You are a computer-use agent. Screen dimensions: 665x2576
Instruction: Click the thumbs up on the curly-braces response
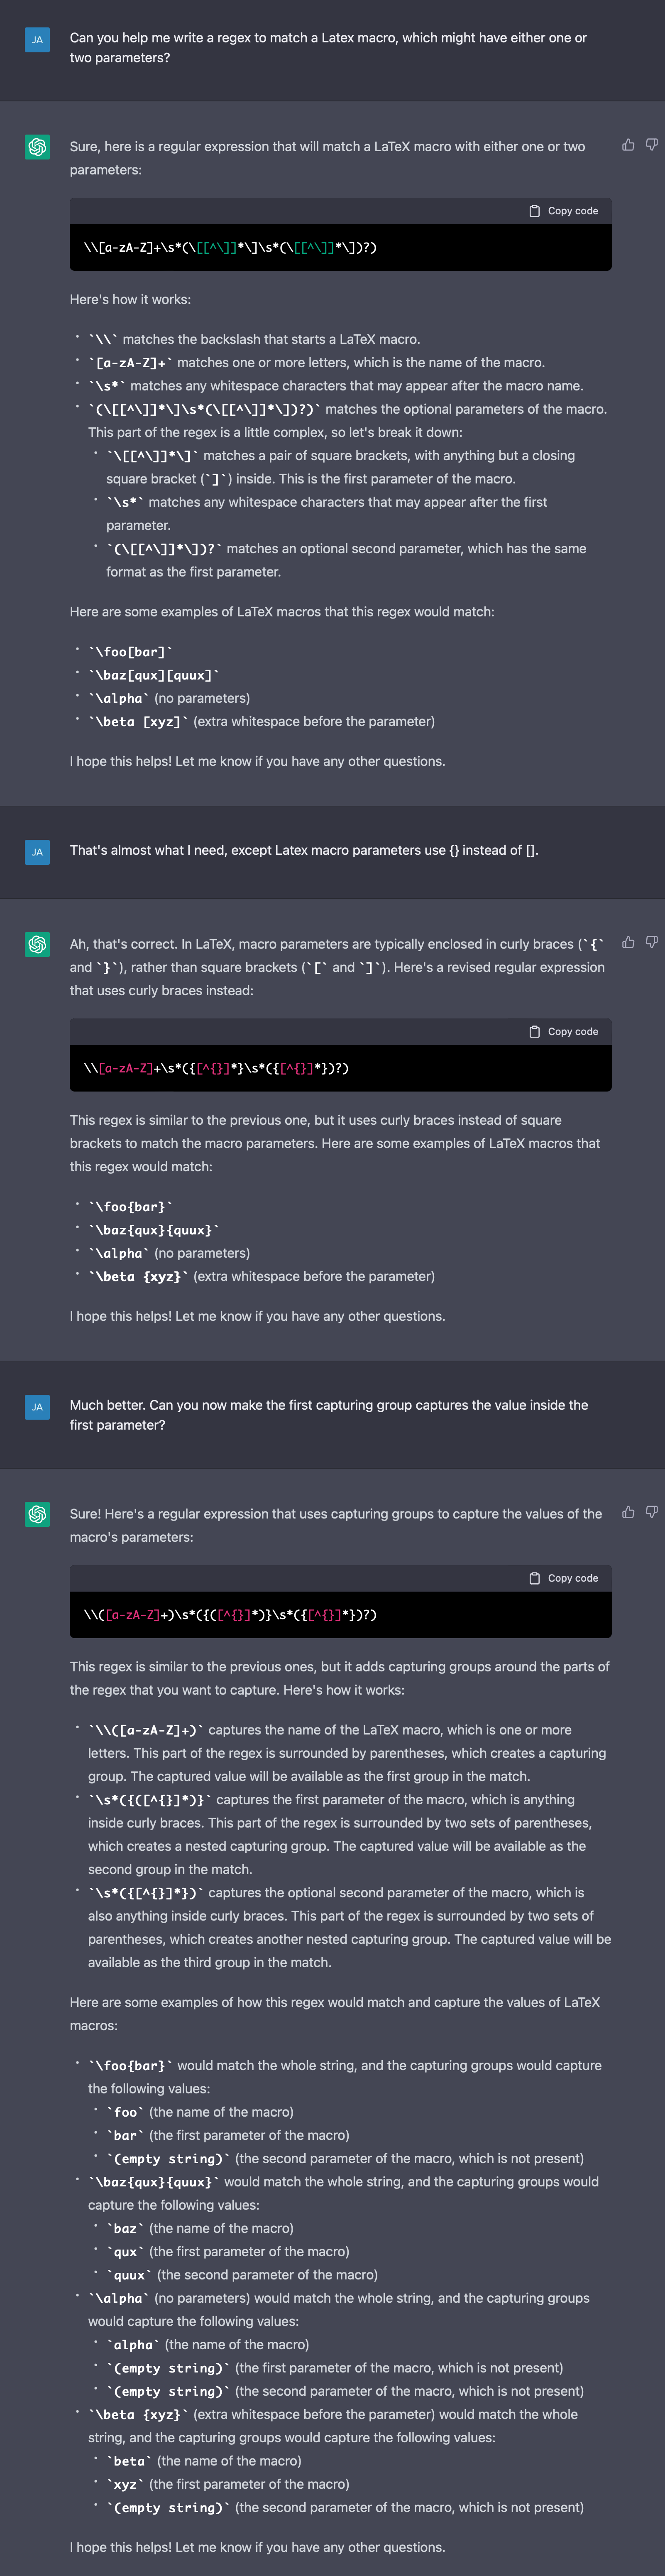click(629, 942)
